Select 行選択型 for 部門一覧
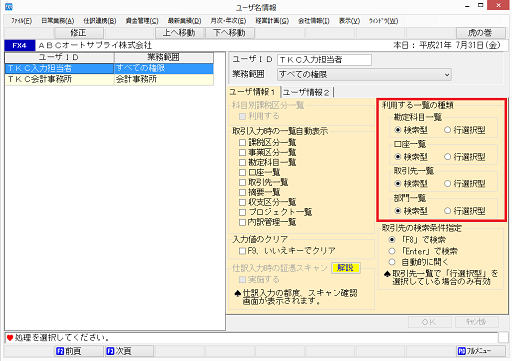Viewport: 512px width, 361px height. pyautogui.click(x=447, y=211)
